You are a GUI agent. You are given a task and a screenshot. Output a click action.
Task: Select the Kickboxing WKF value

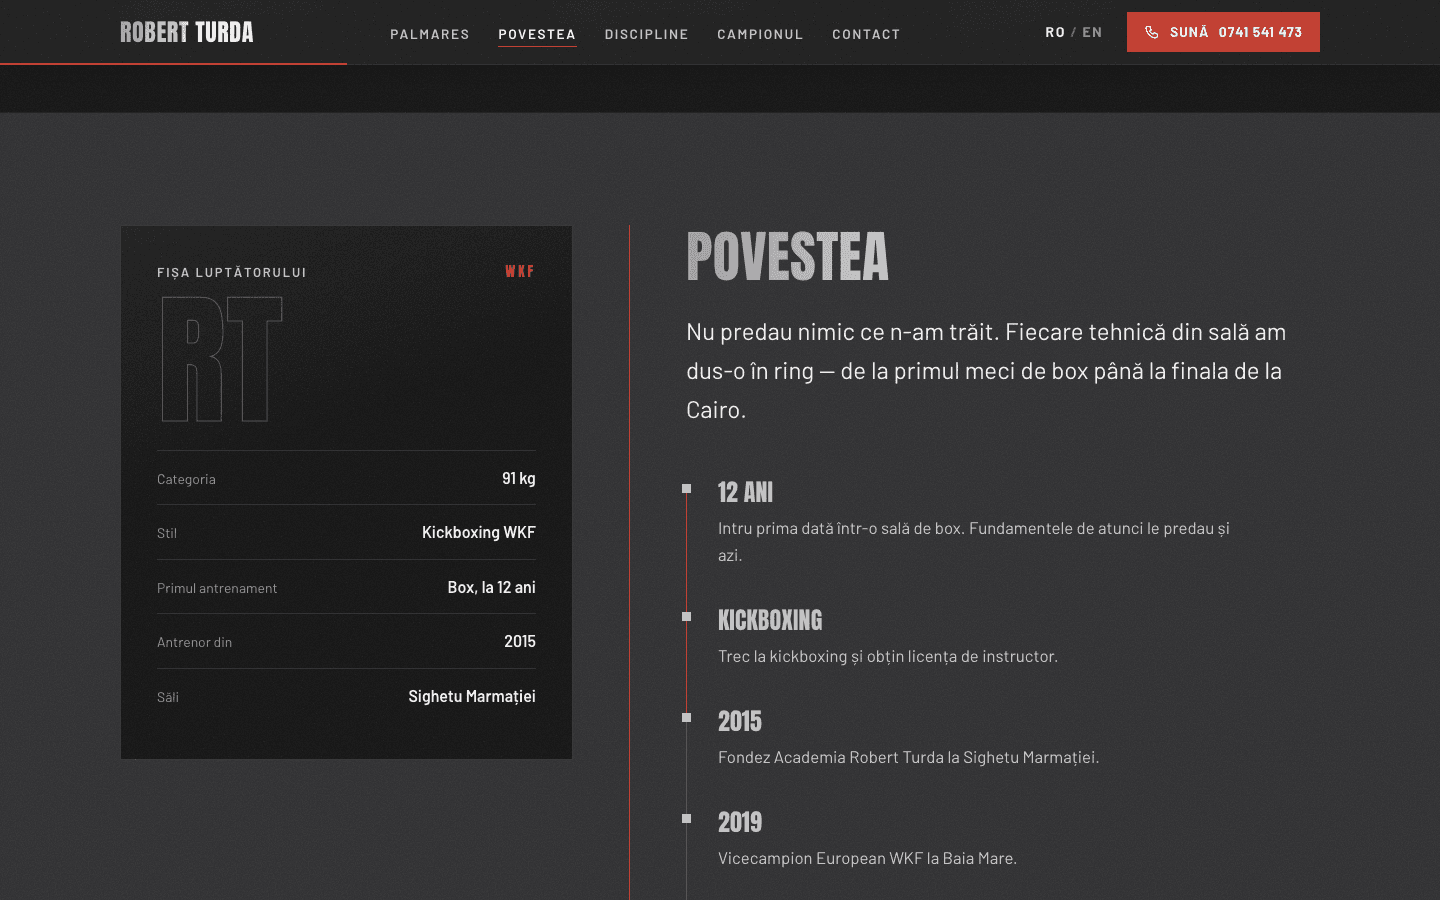[479, 532]
